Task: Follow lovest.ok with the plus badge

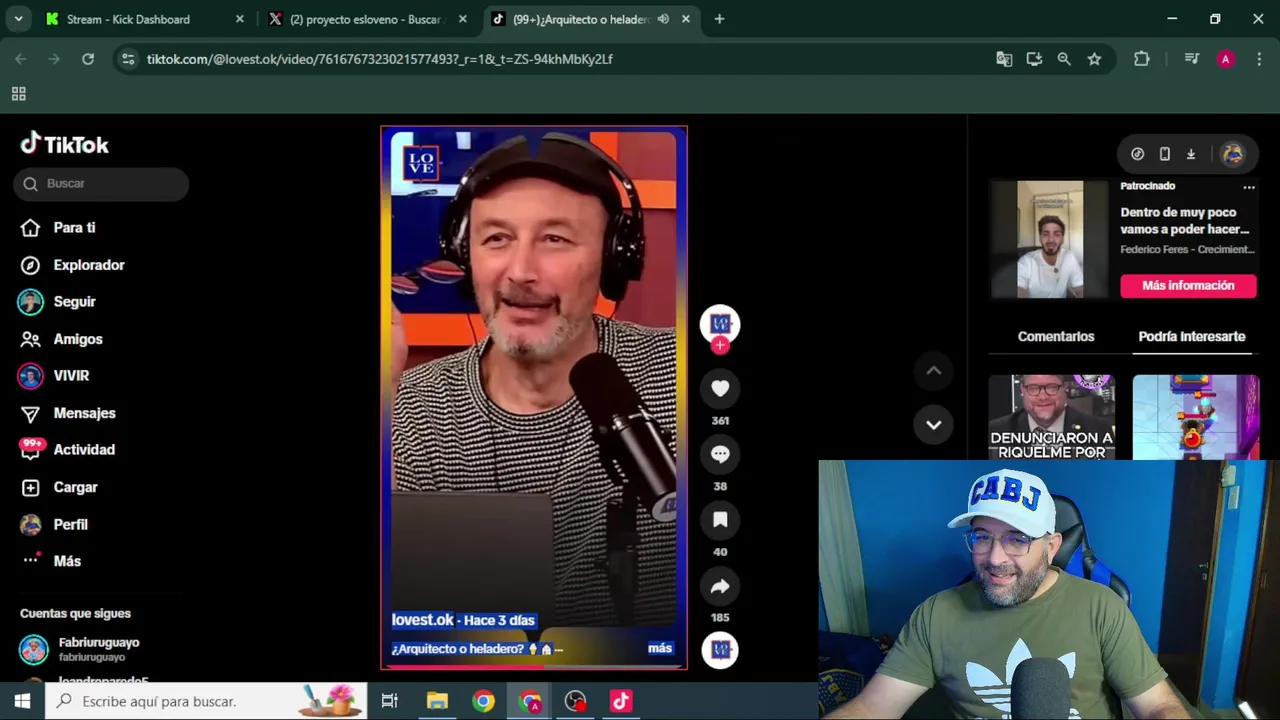Action: [720, 346]
